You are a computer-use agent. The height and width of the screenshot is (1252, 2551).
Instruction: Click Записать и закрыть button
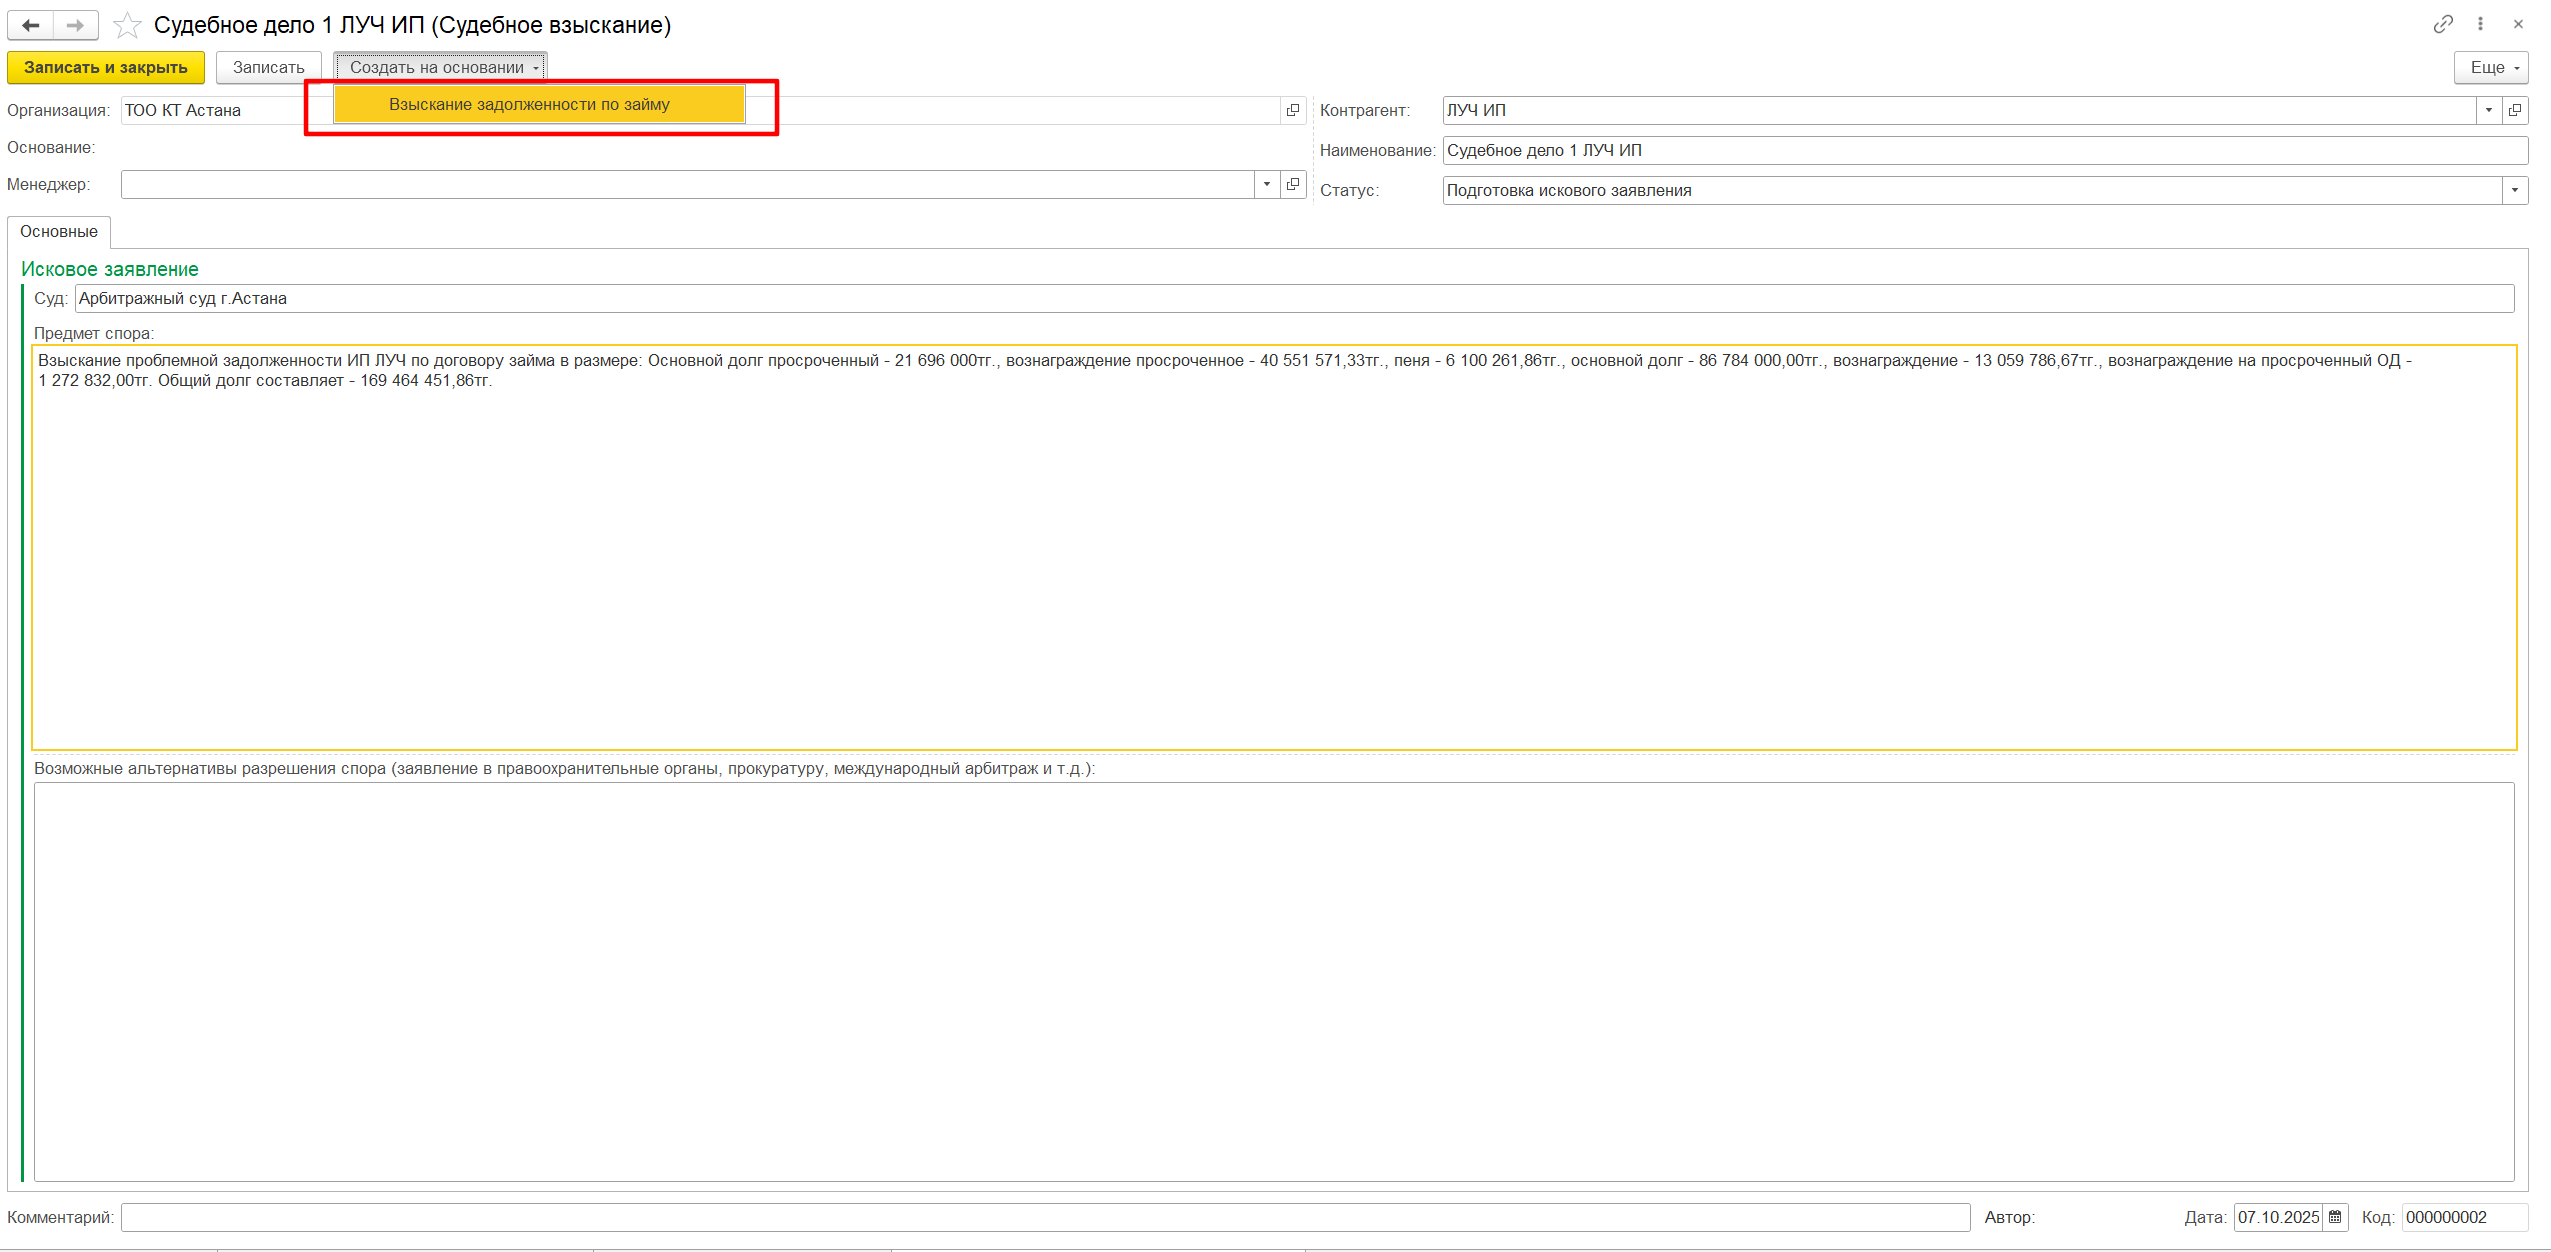click(106, 67)
